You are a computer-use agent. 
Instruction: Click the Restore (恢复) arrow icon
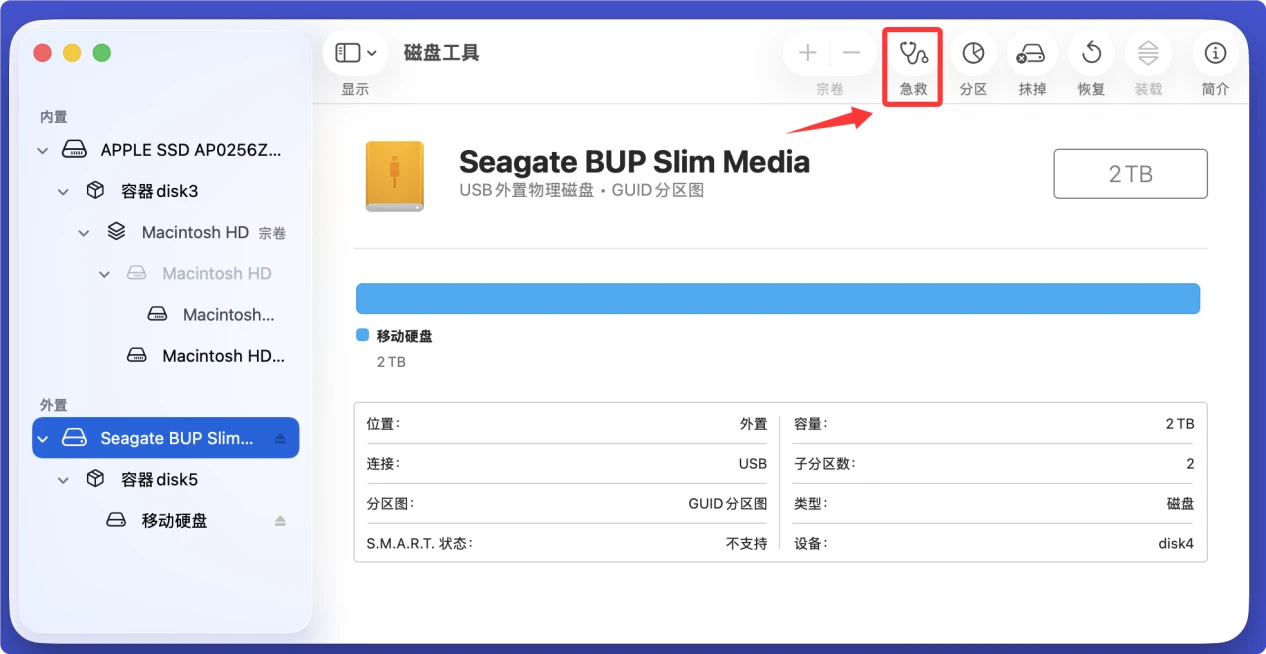(x=1091, y=53)
